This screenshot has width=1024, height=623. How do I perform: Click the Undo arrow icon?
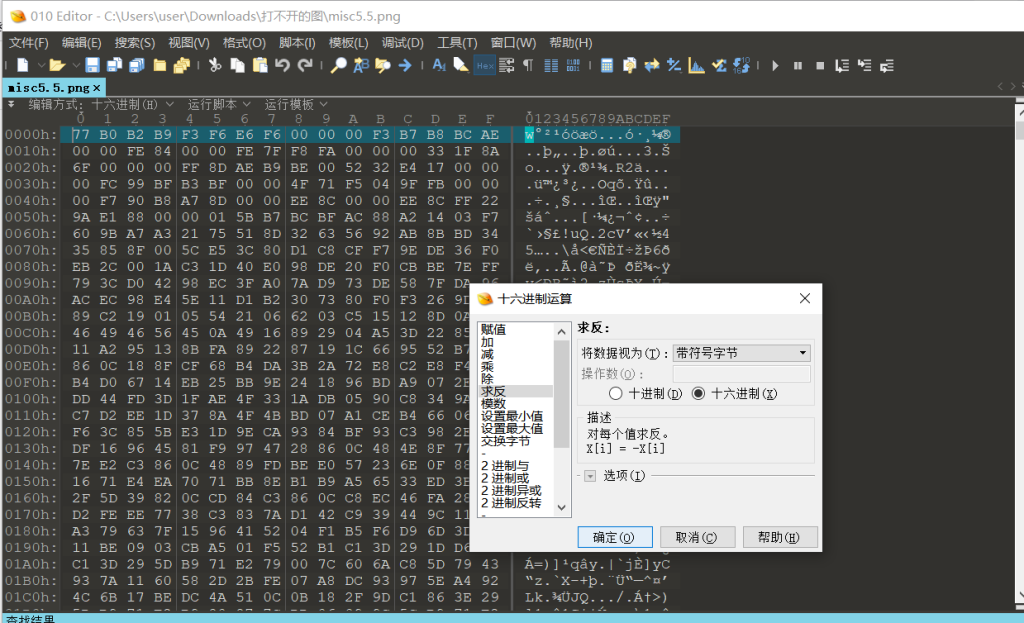(x=283, y=65)
